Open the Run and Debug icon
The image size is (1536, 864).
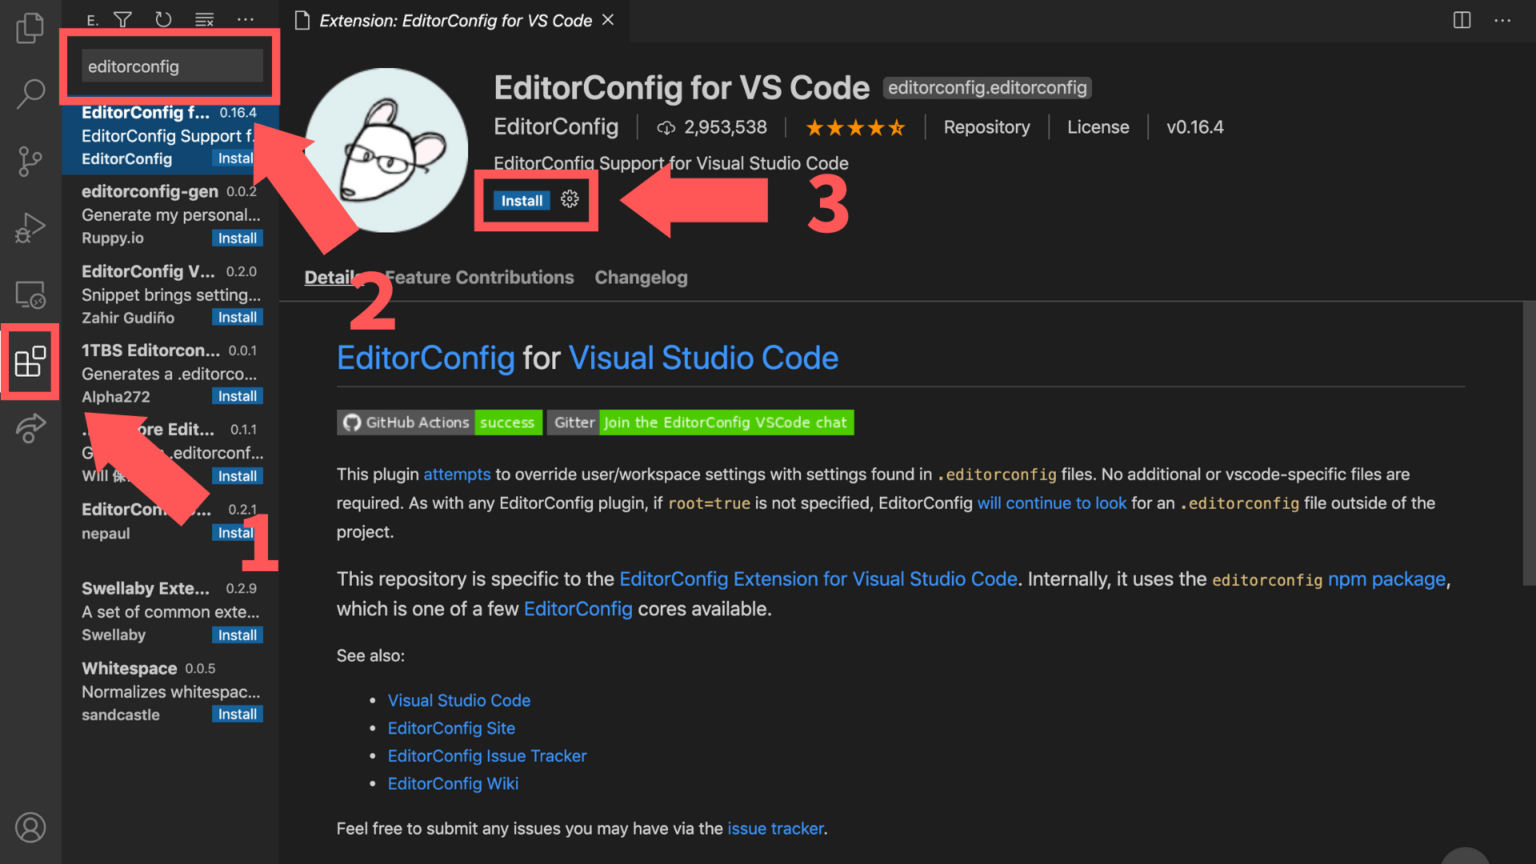pyautogui.click(x=29, y=228)
